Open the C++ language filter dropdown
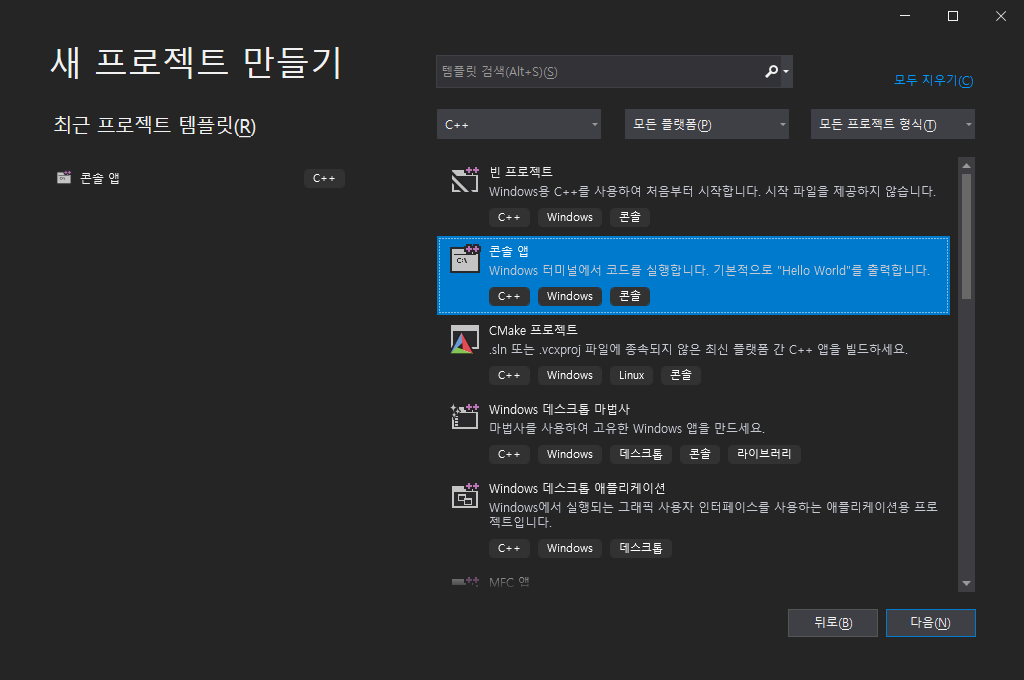 point(519,124)
